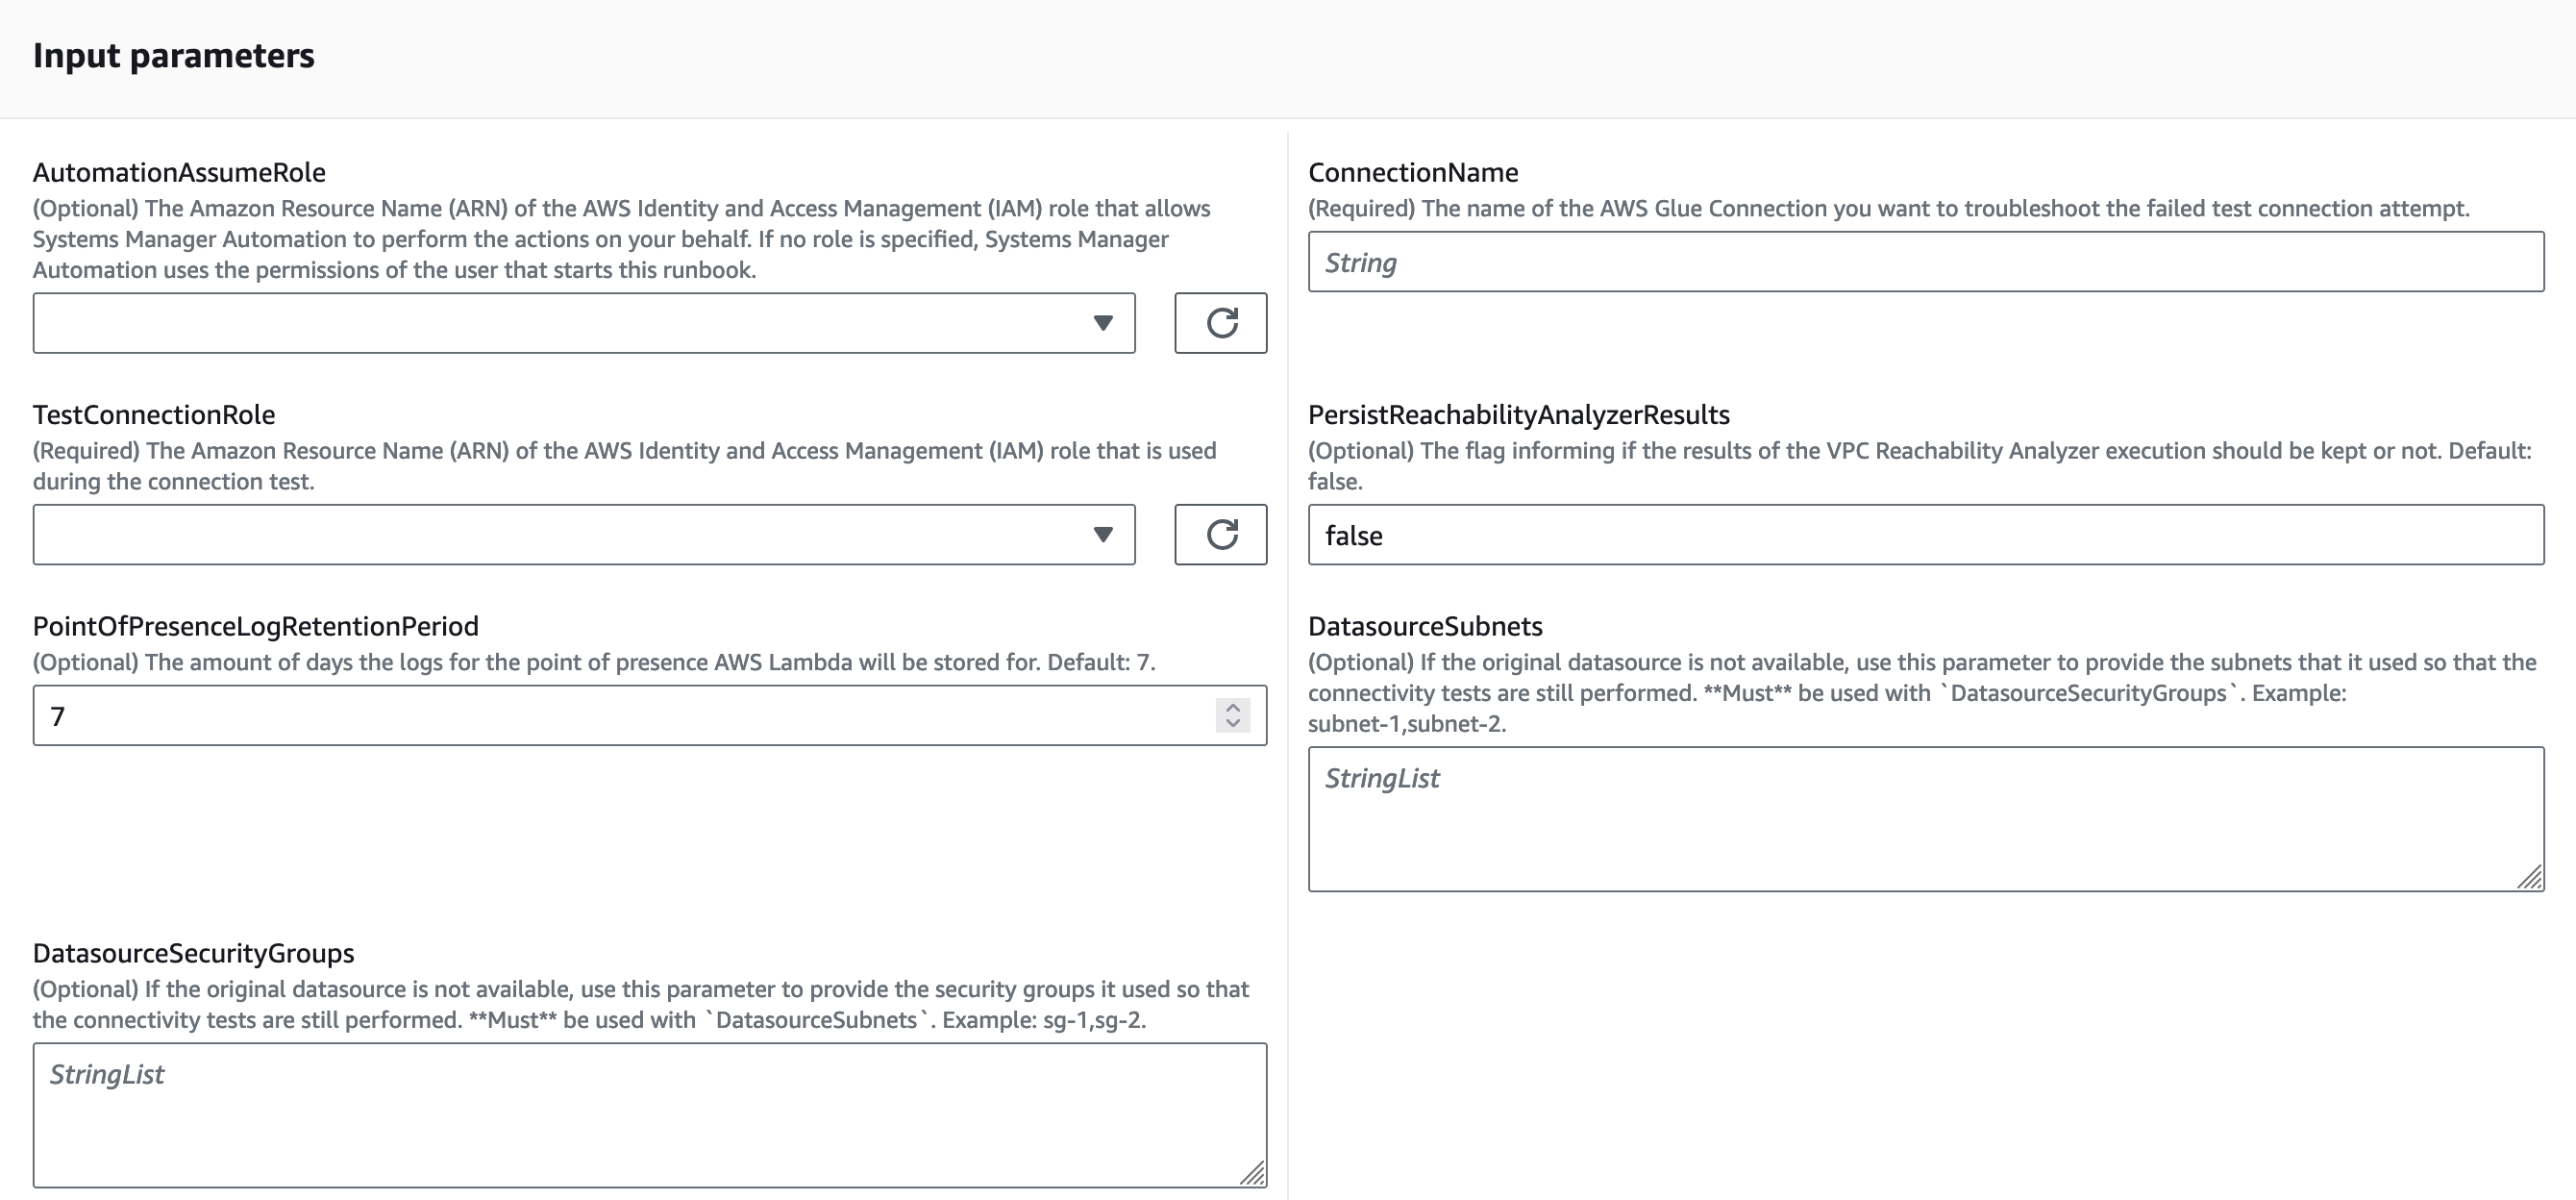Screen dimensions: 2576x1200
Task: Open the TestConnectionRole dropdown
Action: 585,535
